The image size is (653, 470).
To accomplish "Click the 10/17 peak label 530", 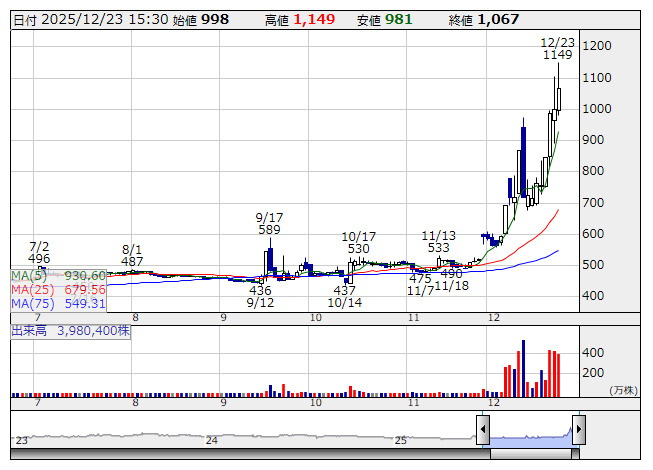I will tap(358, 248).
